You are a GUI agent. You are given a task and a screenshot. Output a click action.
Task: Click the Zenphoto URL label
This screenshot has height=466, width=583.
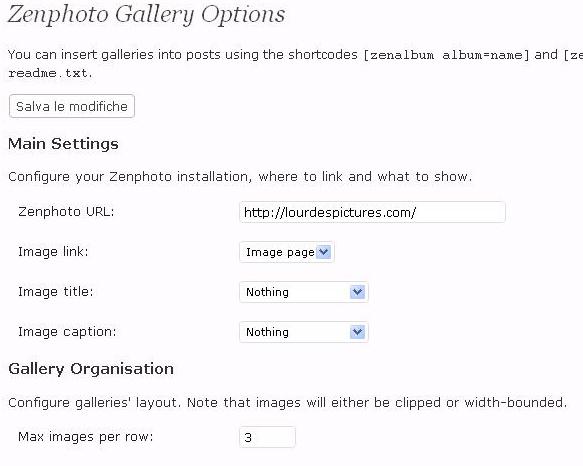66,212
